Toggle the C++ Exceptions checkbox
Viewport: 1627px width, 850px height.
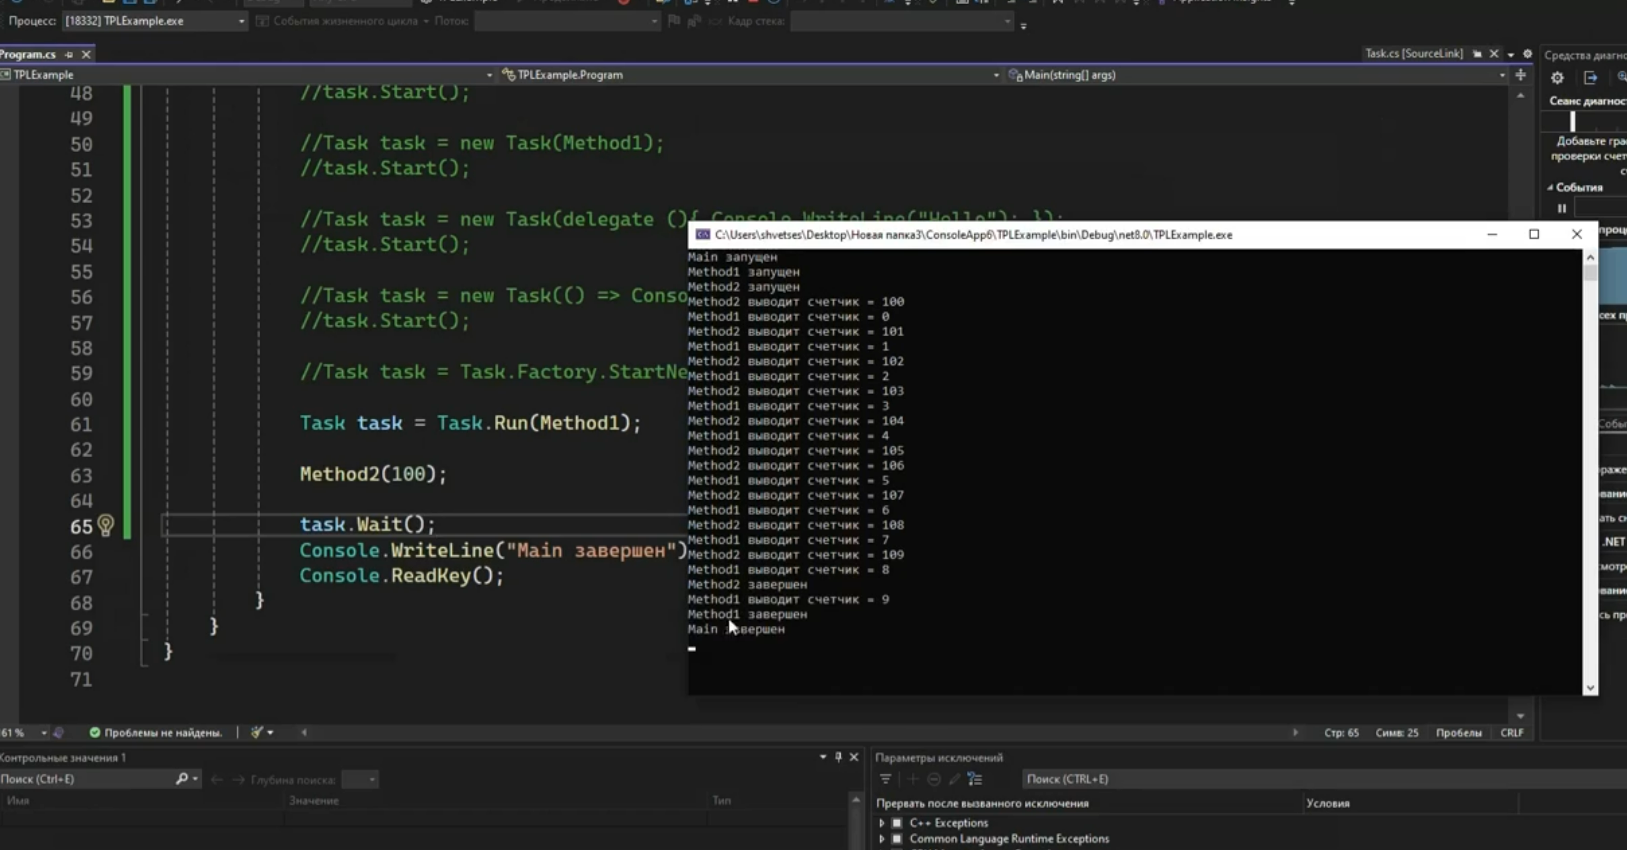tap(897, 823)
